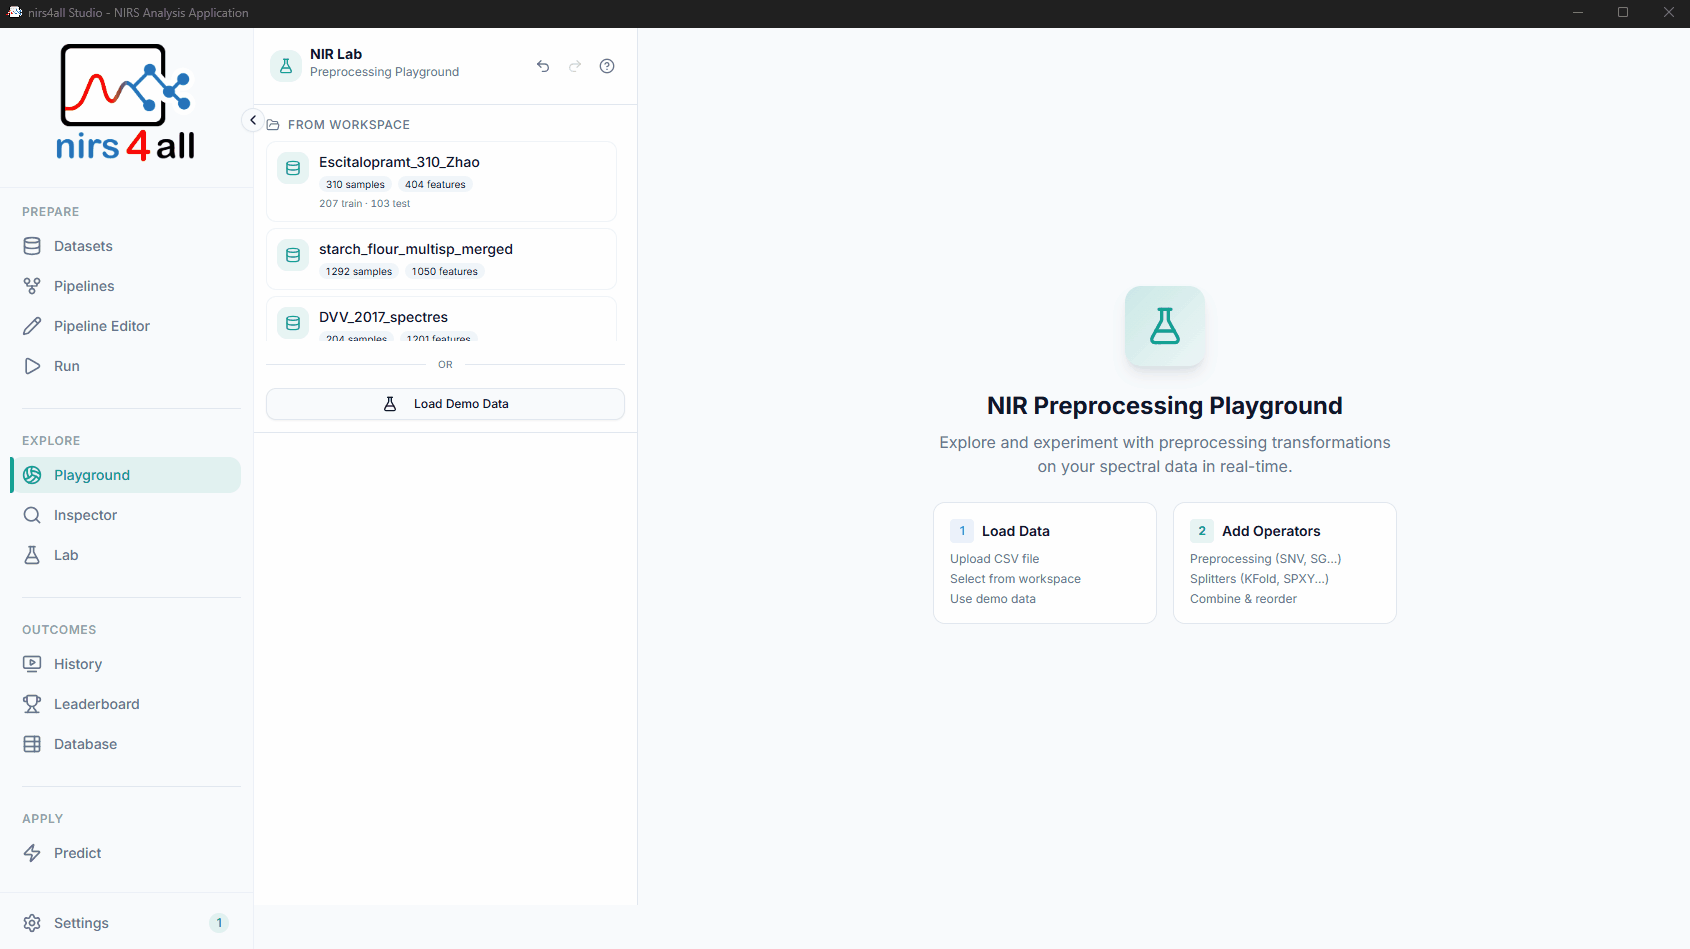
Task: Click the Datasets database icon
Action: pyautogui.click(x=32, y=246)
